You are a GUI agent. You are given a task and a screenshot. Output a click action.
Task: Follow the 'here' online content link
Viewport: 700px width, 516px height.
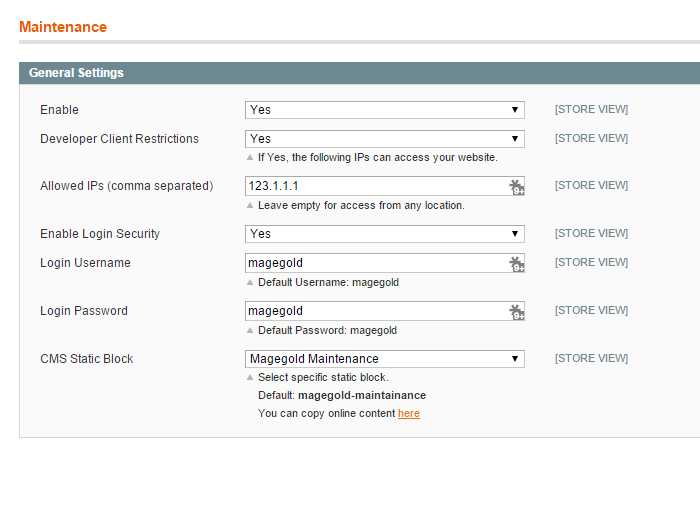point(408,413)
